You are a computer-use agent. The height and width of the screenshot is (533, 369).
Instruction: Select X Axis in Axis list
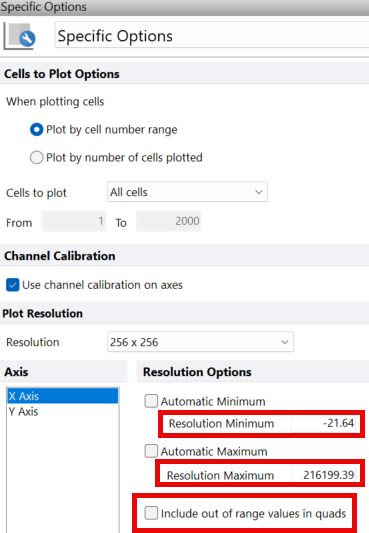(x=63, y=396)
